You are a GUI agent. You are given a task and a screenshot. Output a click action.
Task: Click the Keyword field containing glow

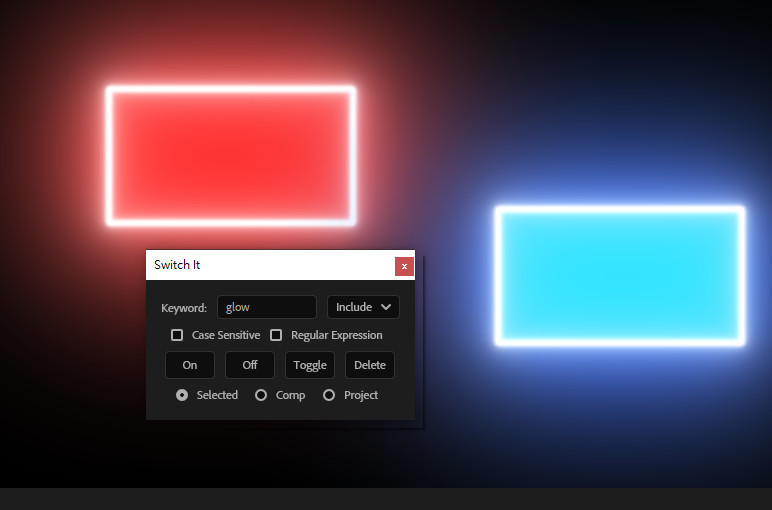tap(267, 307)
